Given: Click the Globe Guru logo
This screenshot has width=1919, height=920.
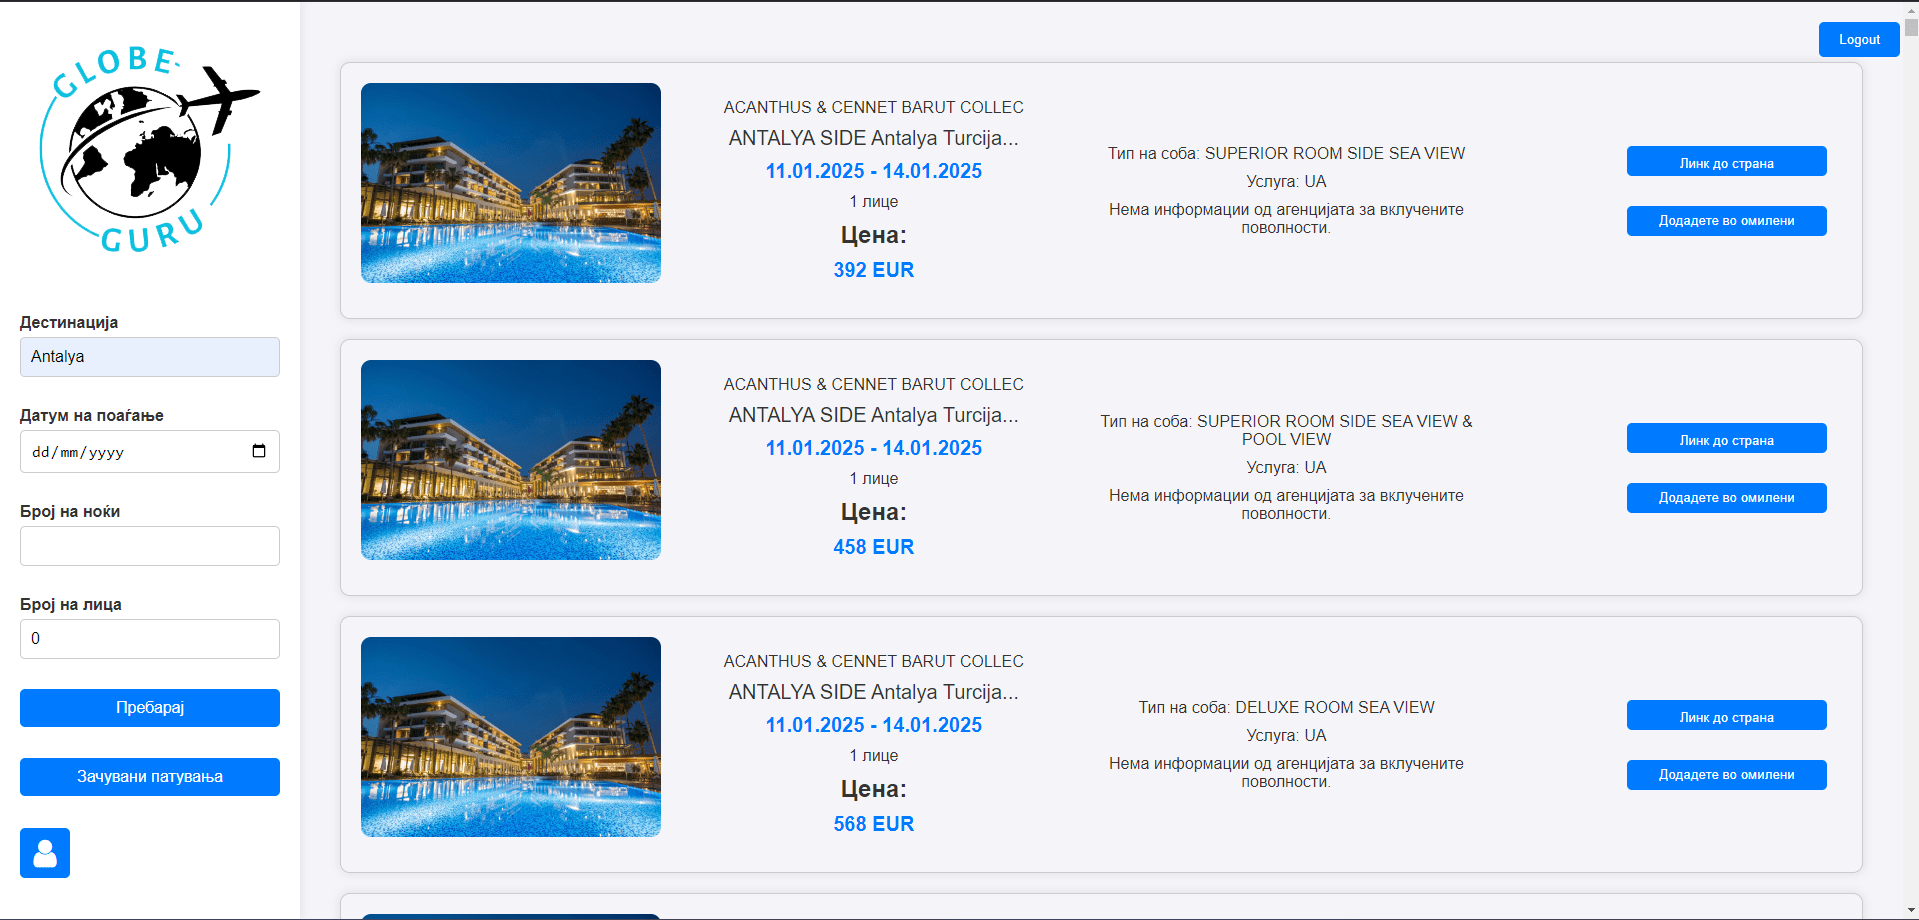Looking at the screenshot, I should [150, 148].
